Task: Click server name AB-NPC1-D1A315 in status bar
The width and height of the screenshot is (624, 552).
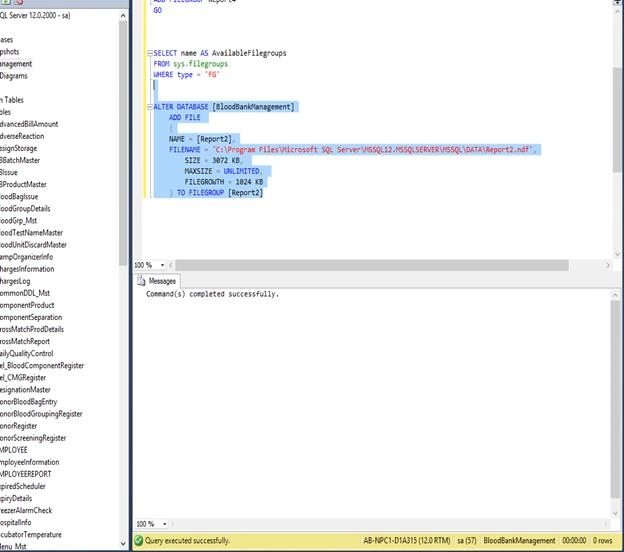Action: tap(407, 540)
